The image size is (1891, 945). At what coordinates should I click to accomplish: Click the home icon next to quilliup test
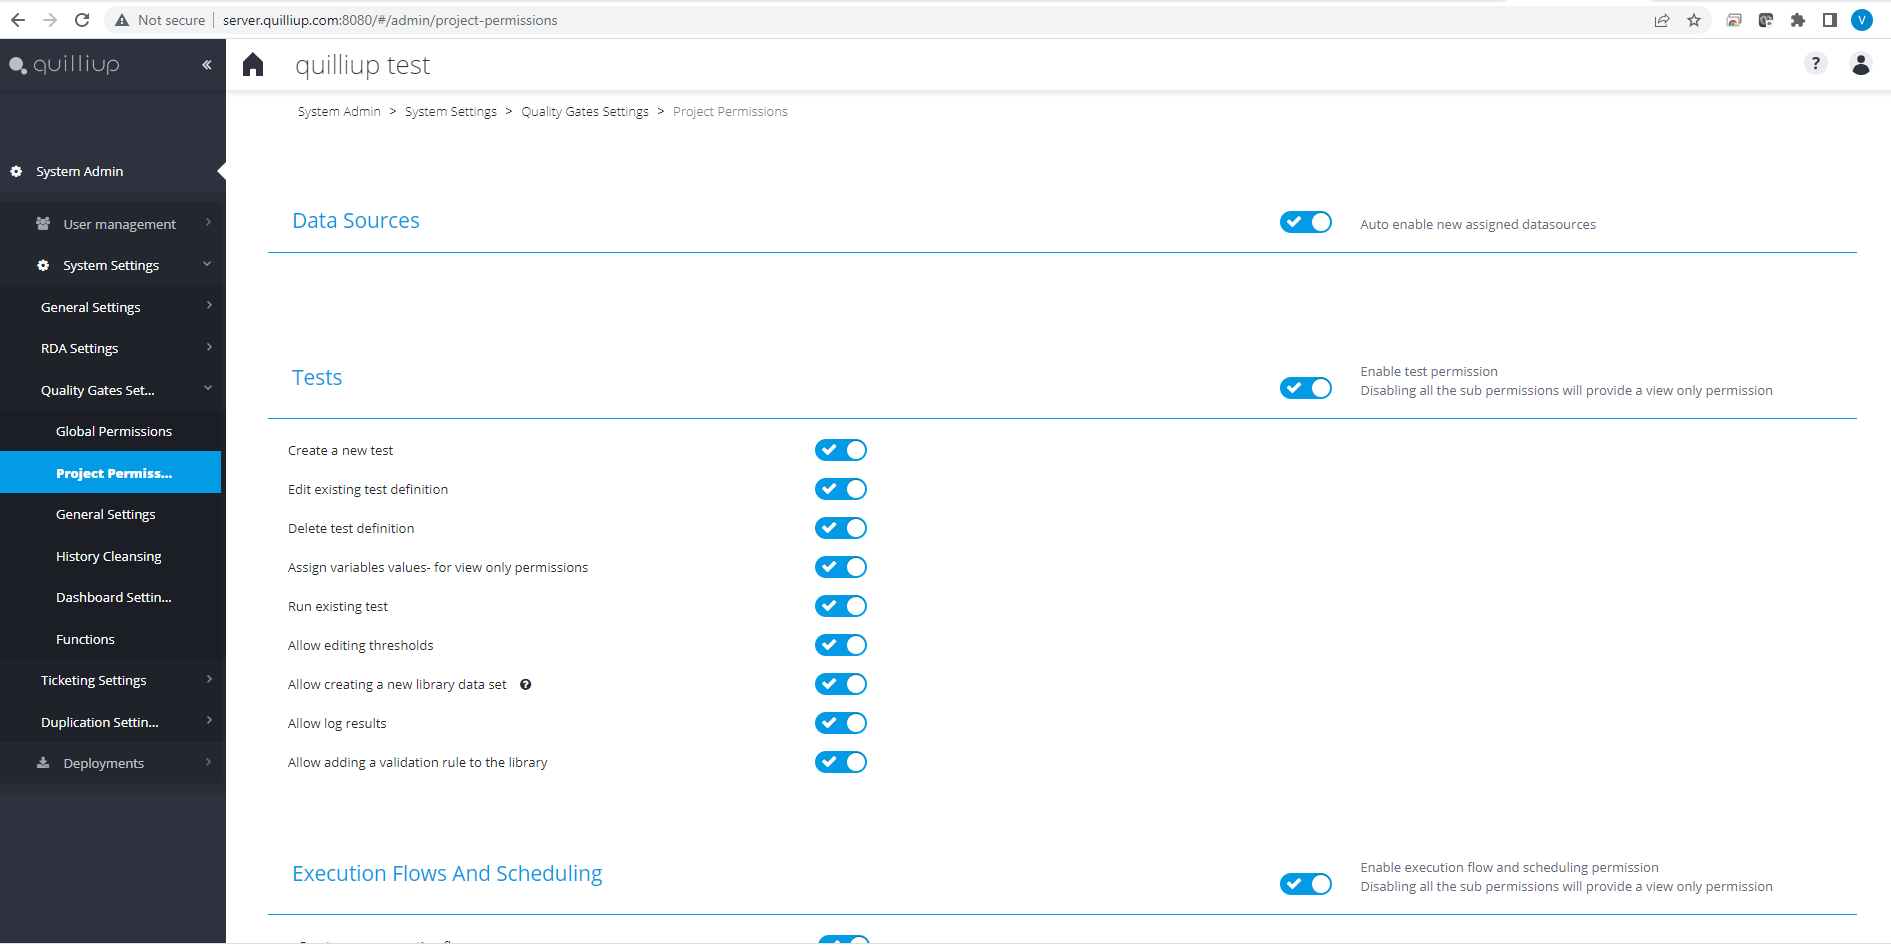(253, 65)
